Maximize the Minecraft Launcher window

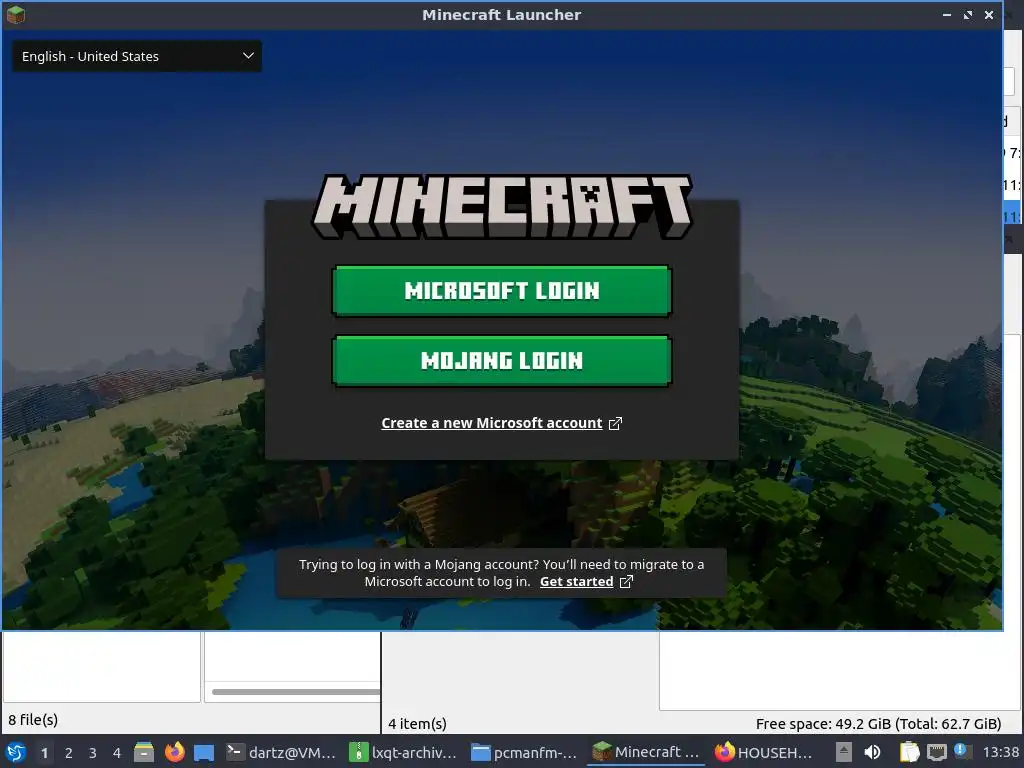tap(968, 14)
